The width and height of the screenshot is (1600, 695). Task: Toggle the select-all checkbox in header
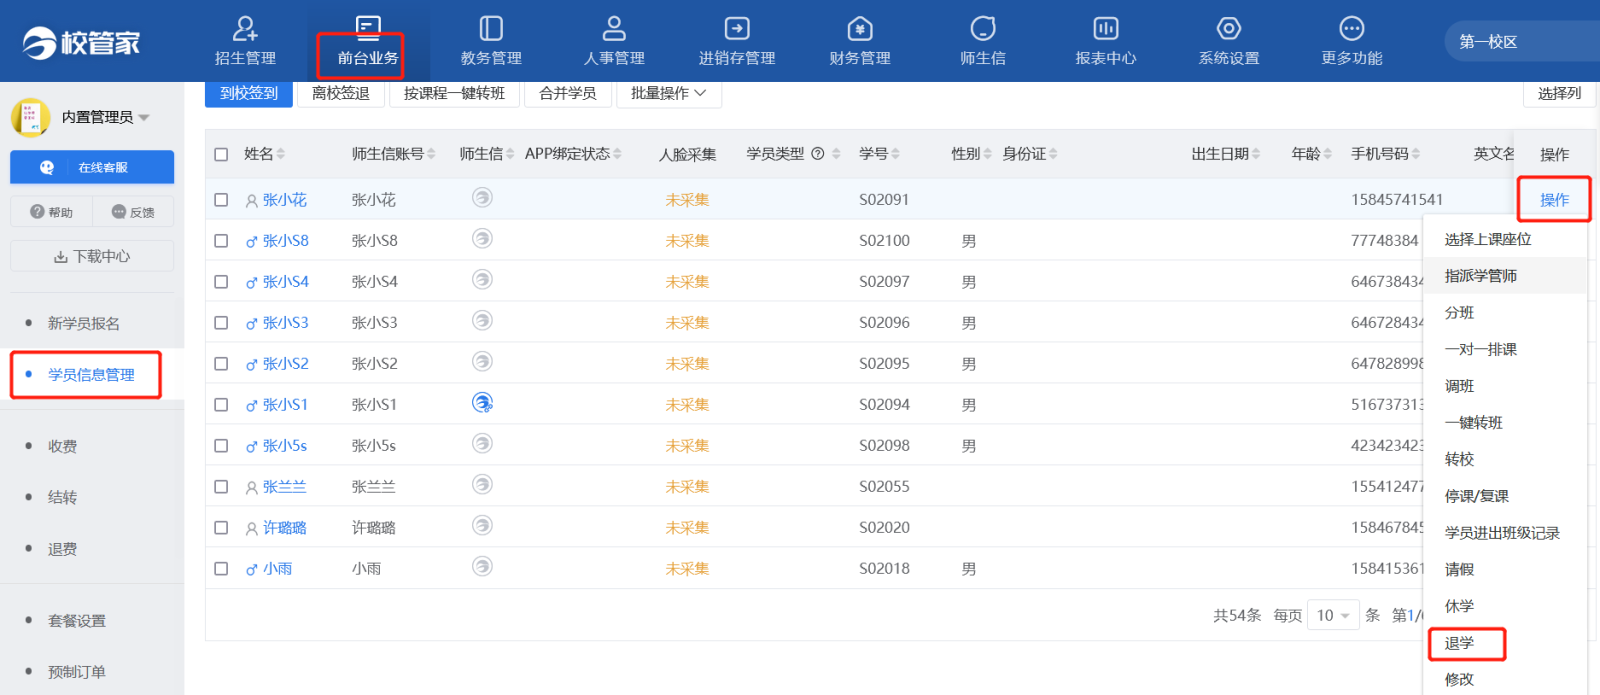tap(221, 155)
